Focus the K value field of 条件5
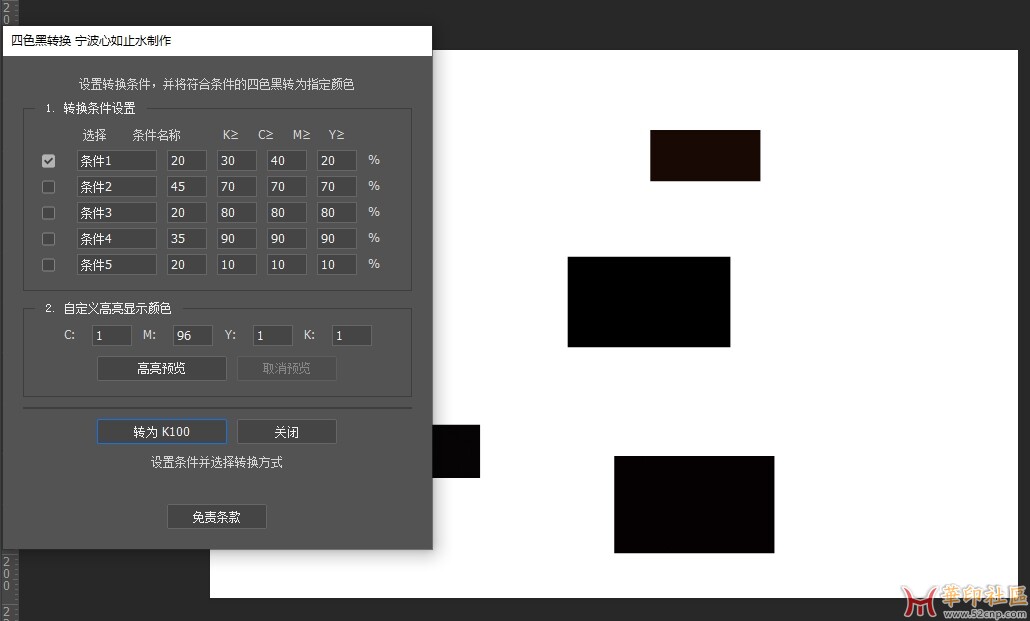The width and height of the screenshot is (1030, 621). pyautogui.click(x=187, y=265)
